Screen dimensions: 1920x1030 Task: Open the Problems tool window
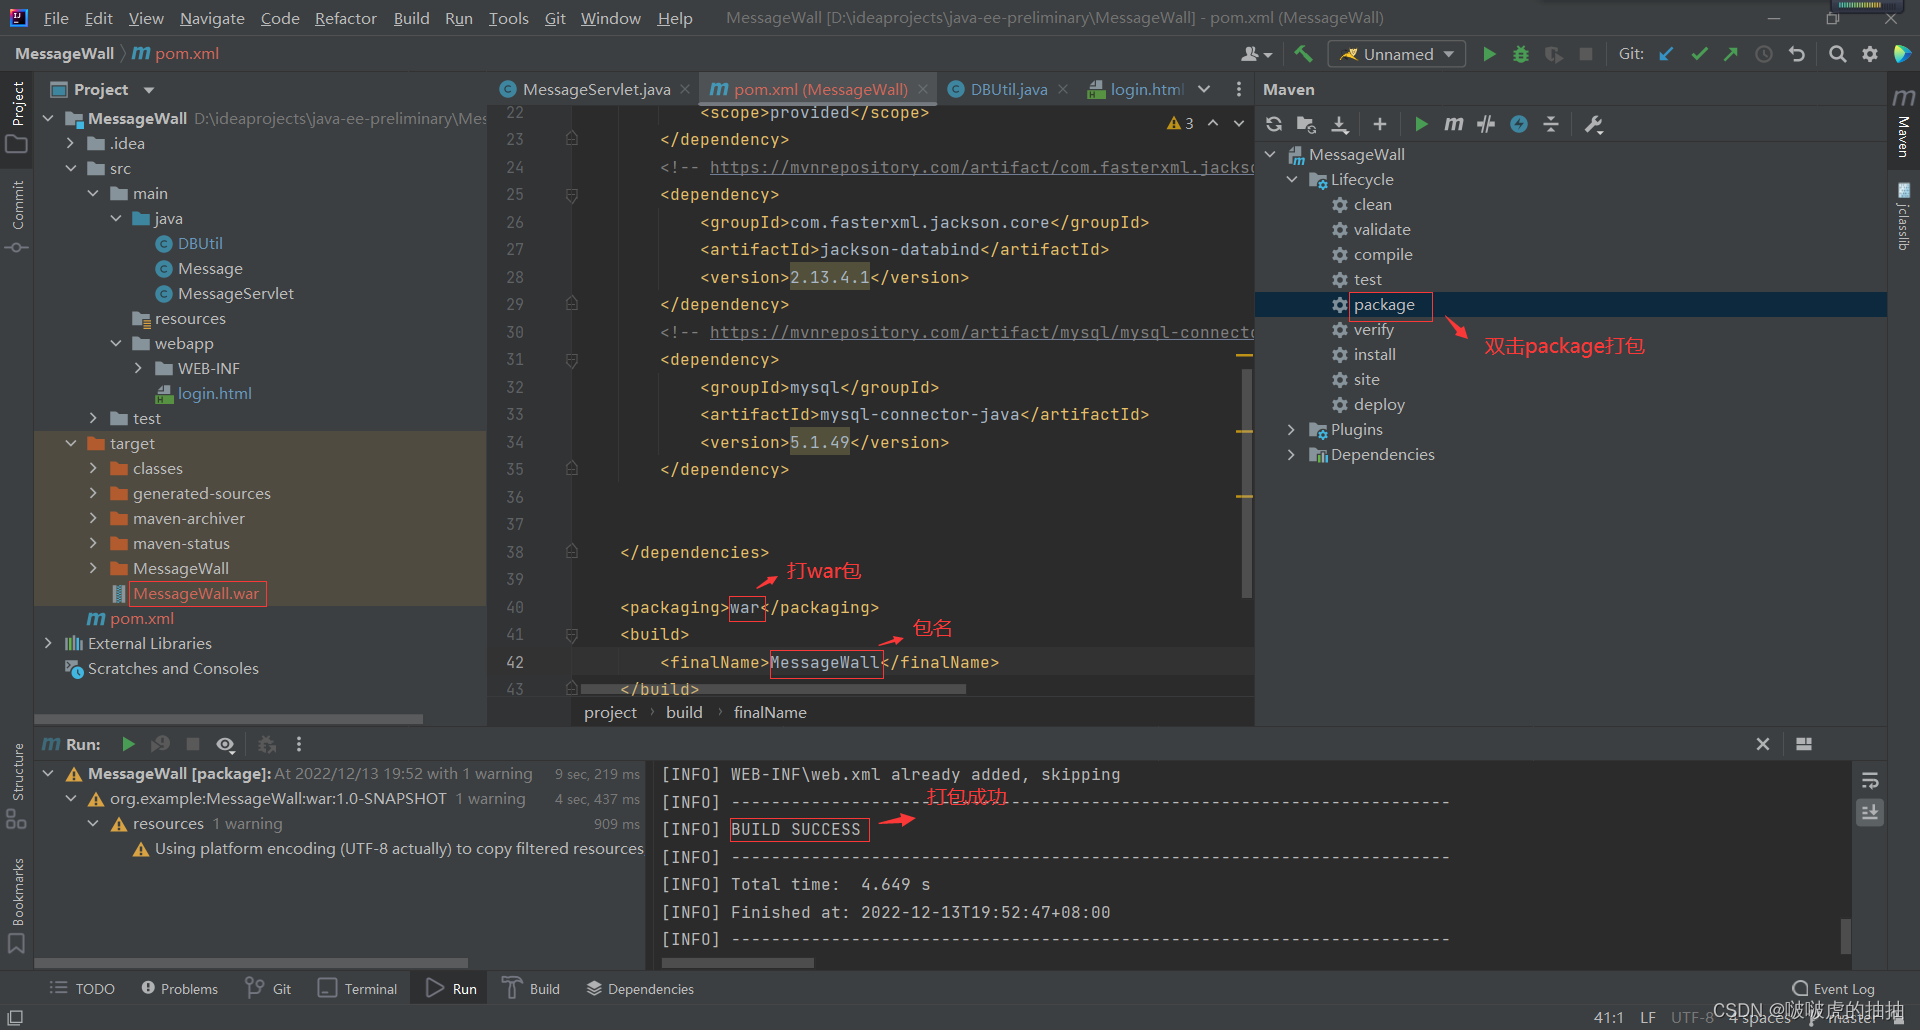179,989
